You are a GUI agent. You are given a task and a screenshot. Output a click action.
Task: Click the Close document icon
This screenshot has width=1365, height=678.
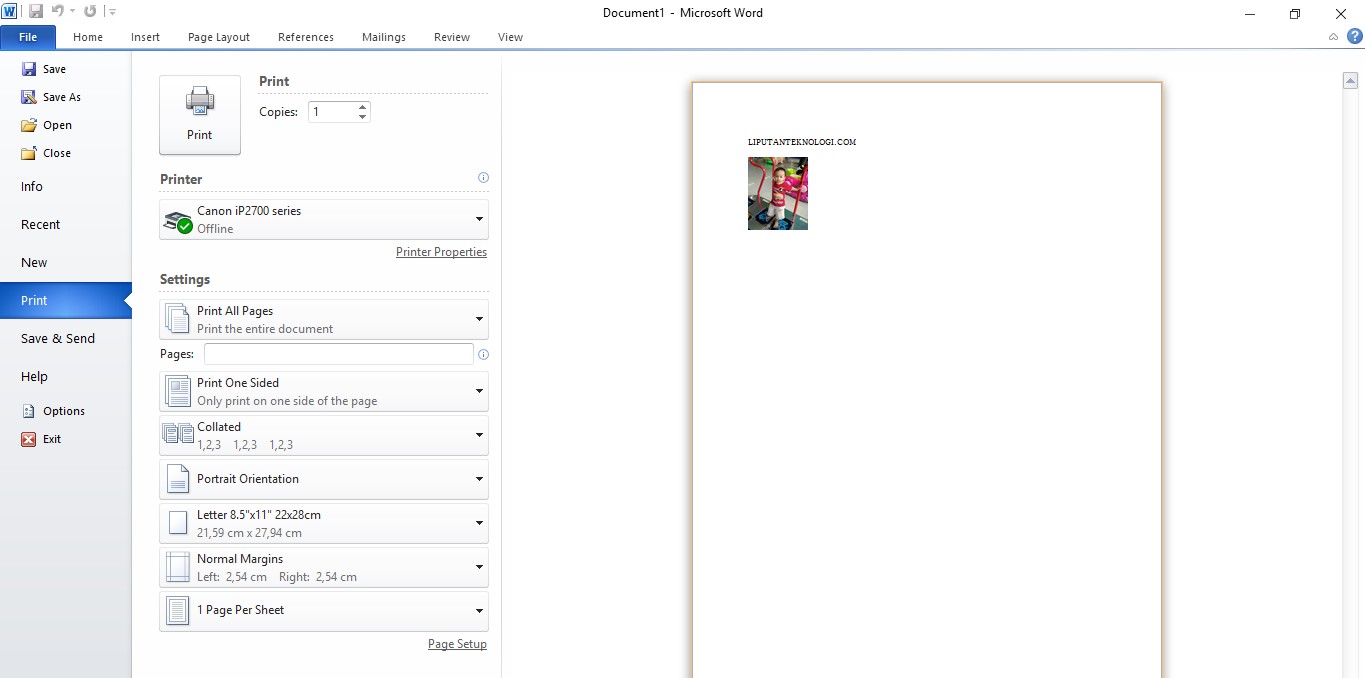(28, 153)
